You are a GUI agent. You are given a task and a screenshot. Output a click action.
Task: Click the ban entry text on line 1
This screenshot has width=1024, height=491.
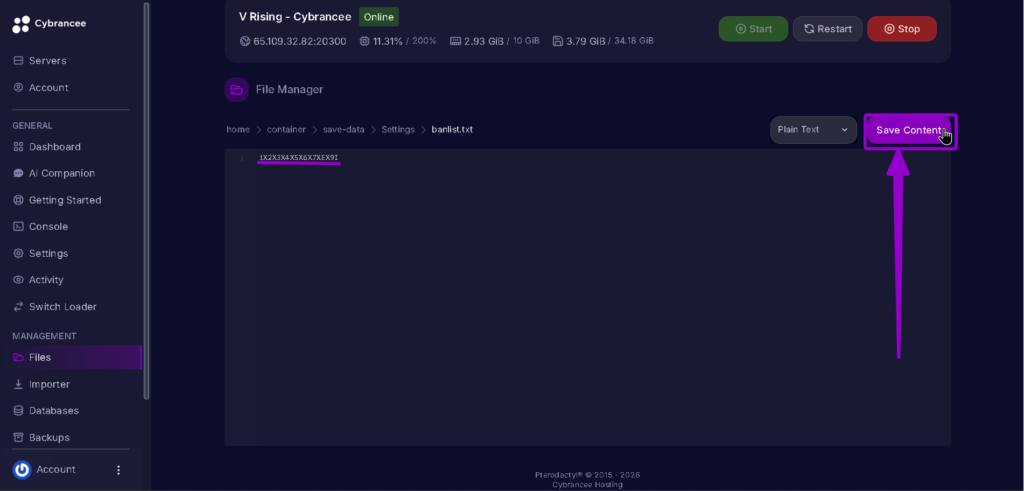pyautogui.click(x=298, y=158)
